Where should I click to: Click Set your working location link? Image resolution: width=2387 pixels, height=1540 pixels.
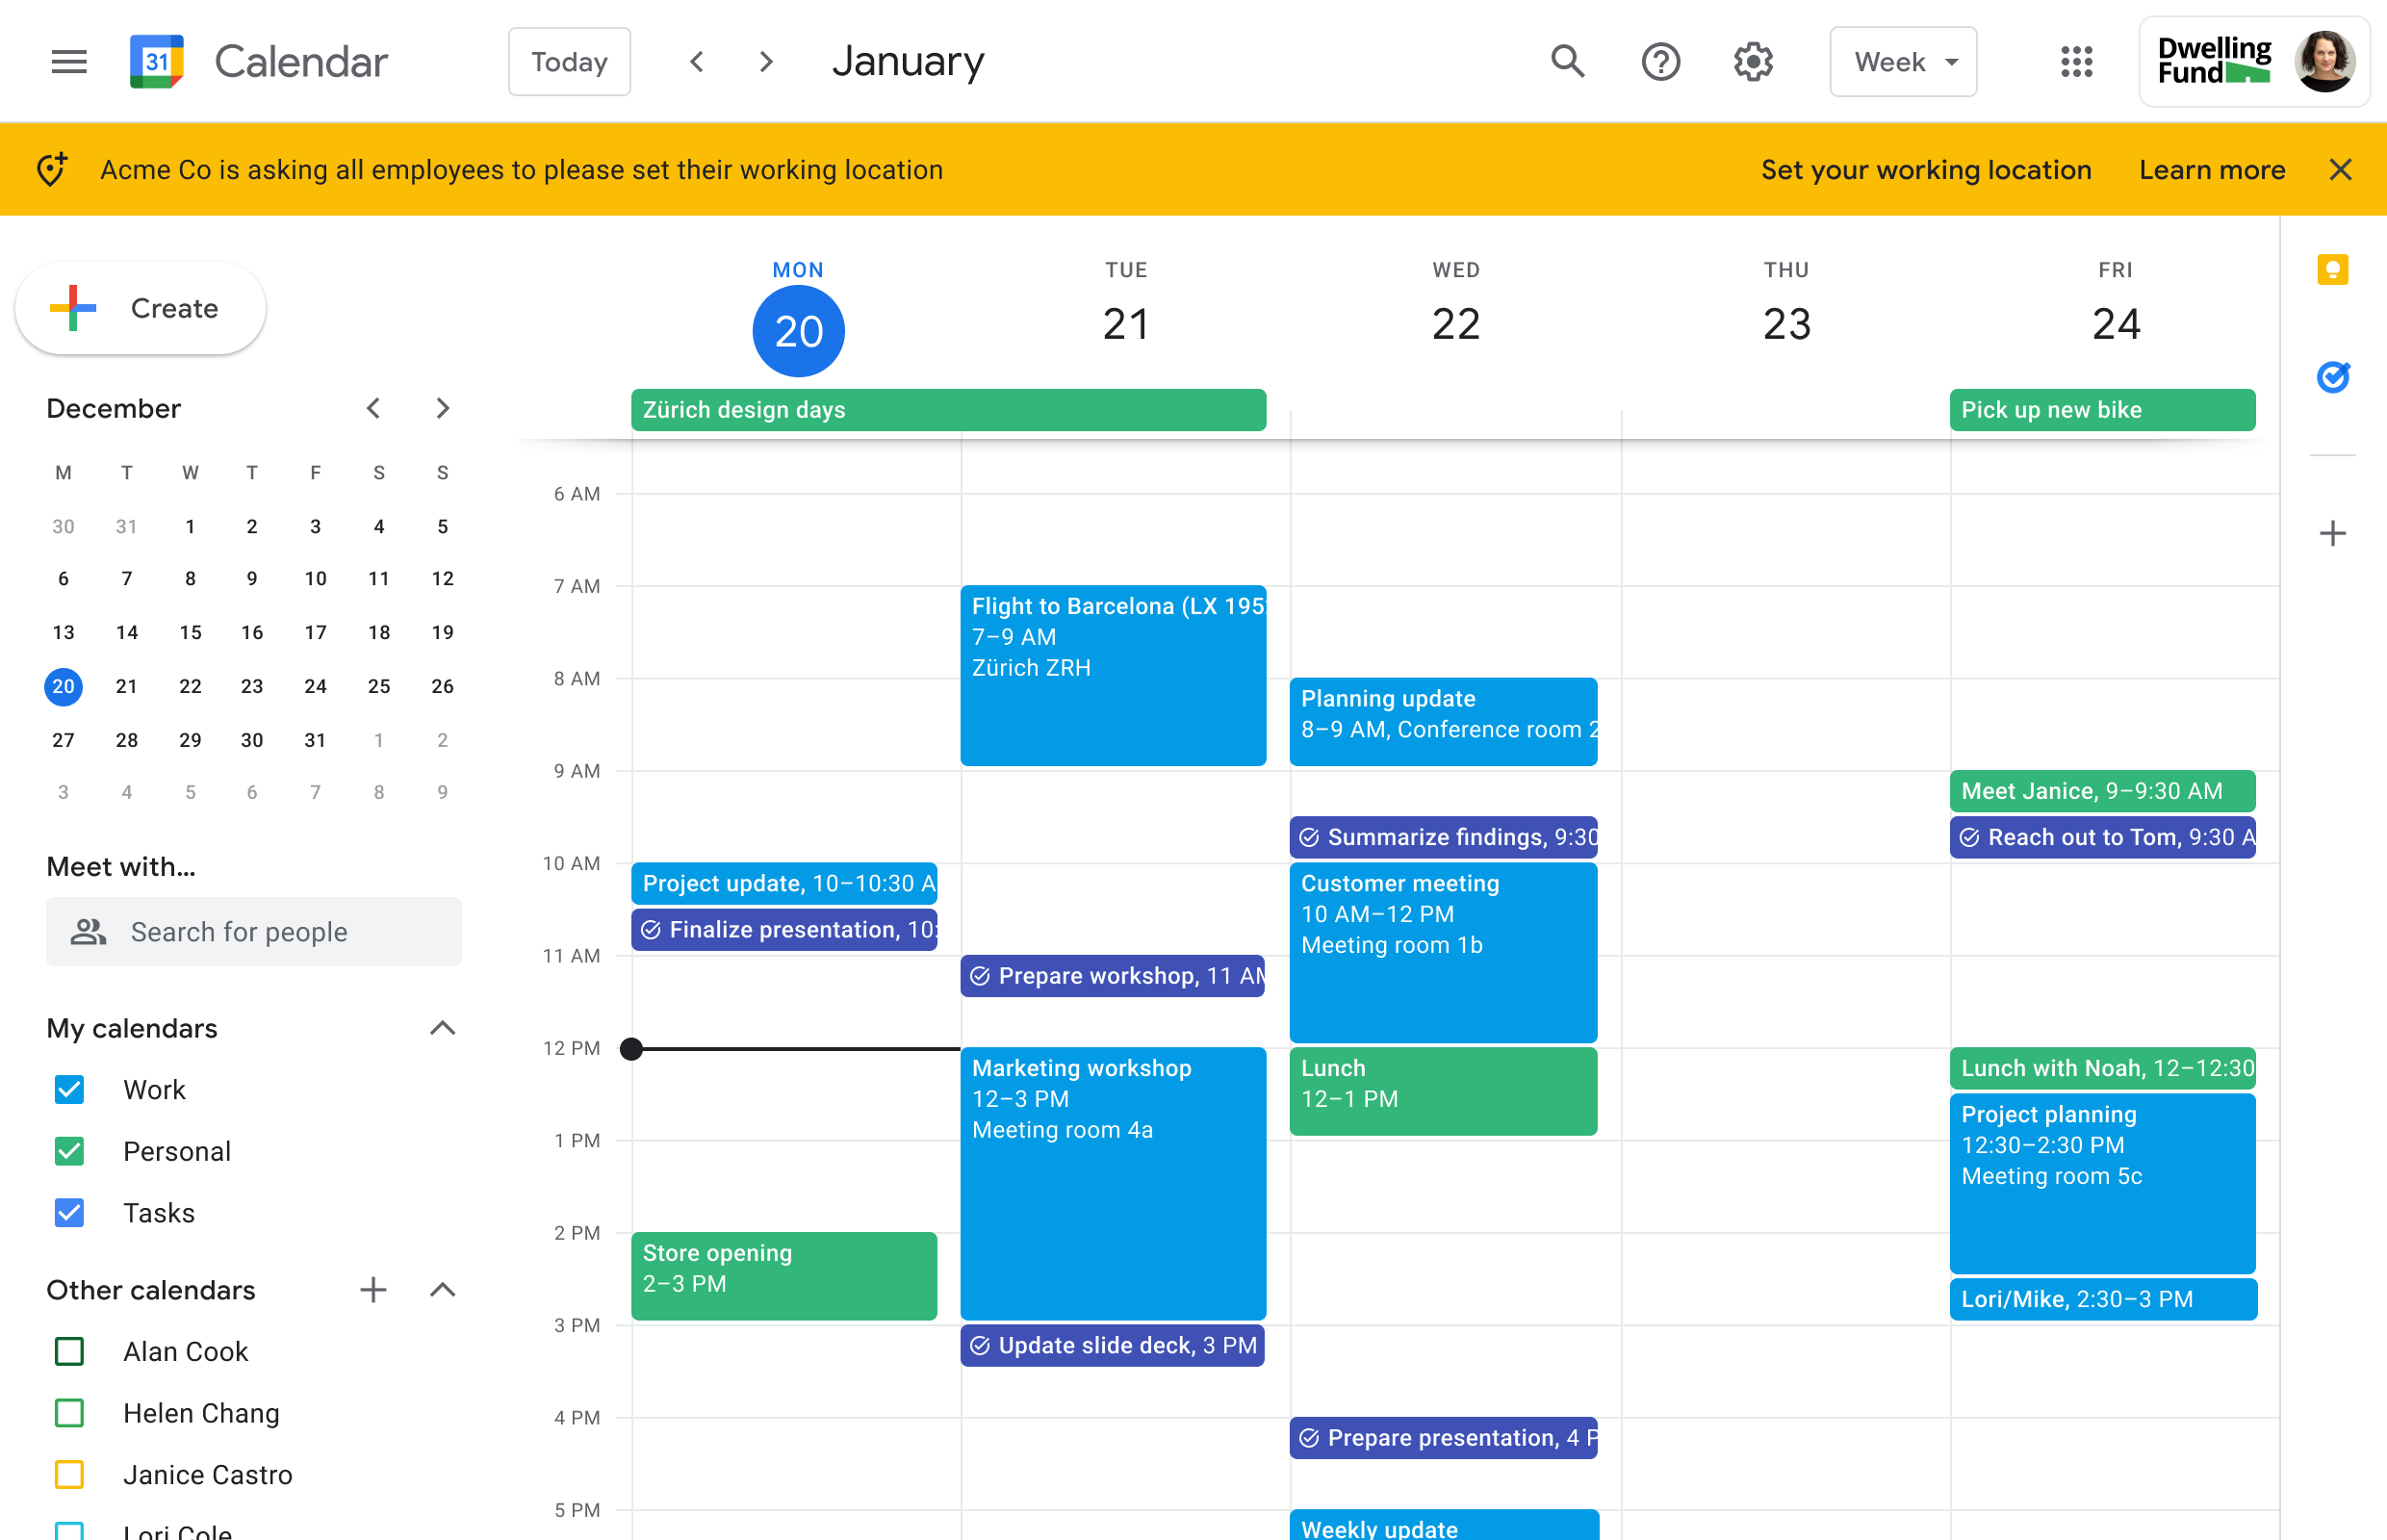point(1925,170)
